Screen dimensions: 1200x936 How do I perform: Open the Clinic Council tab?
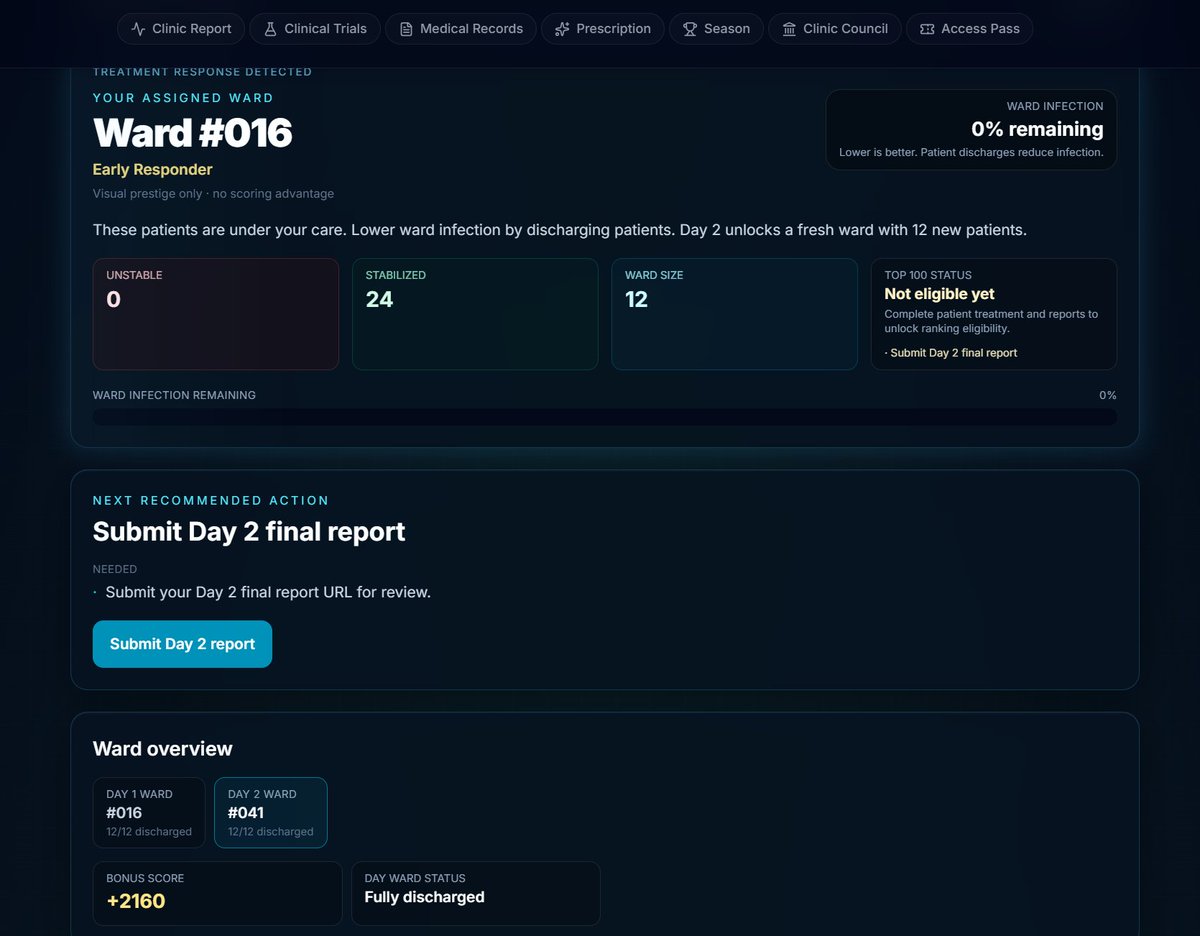(x=834, y=29)
